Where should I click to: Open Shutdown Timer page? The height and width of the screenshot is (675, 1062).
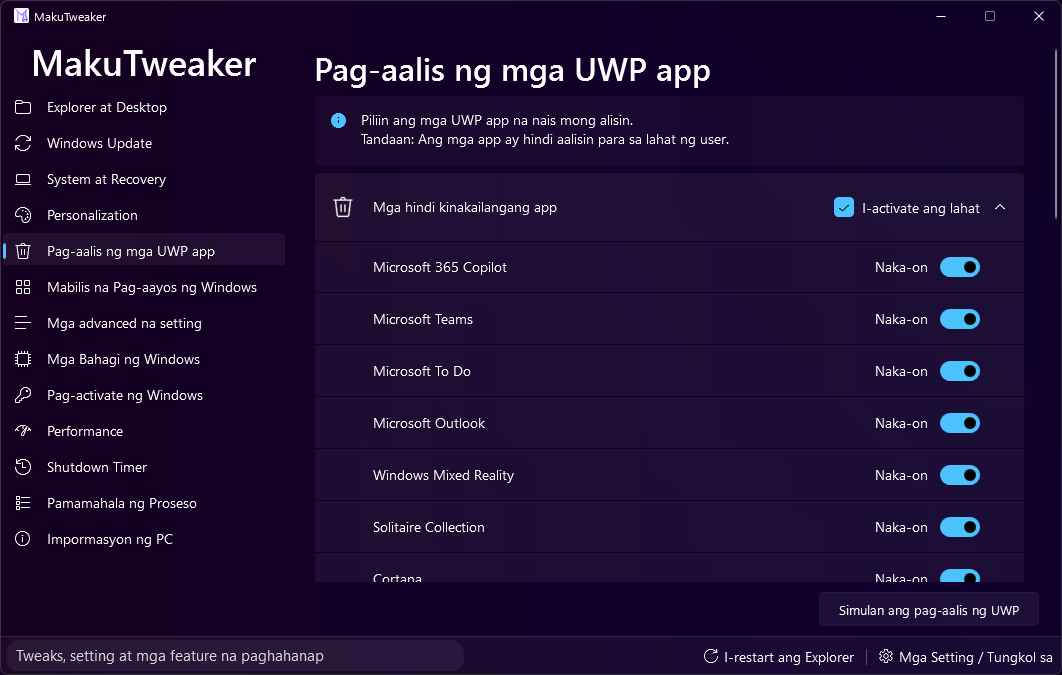click(144, 466)
